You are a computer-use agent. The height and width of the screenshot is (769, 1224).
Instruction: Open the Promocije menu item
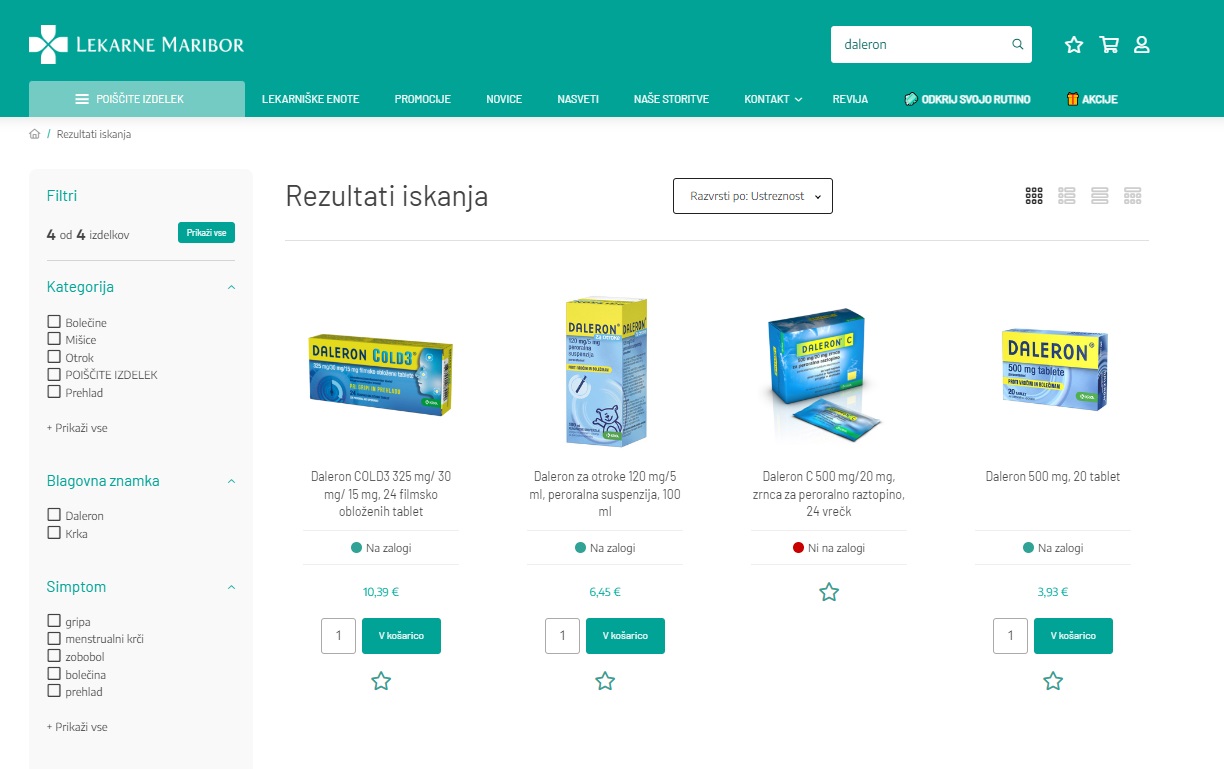click(423, 99)
